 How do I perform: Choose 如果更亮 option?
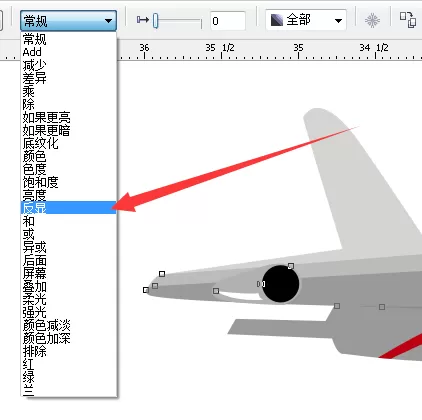coord(69,117)
